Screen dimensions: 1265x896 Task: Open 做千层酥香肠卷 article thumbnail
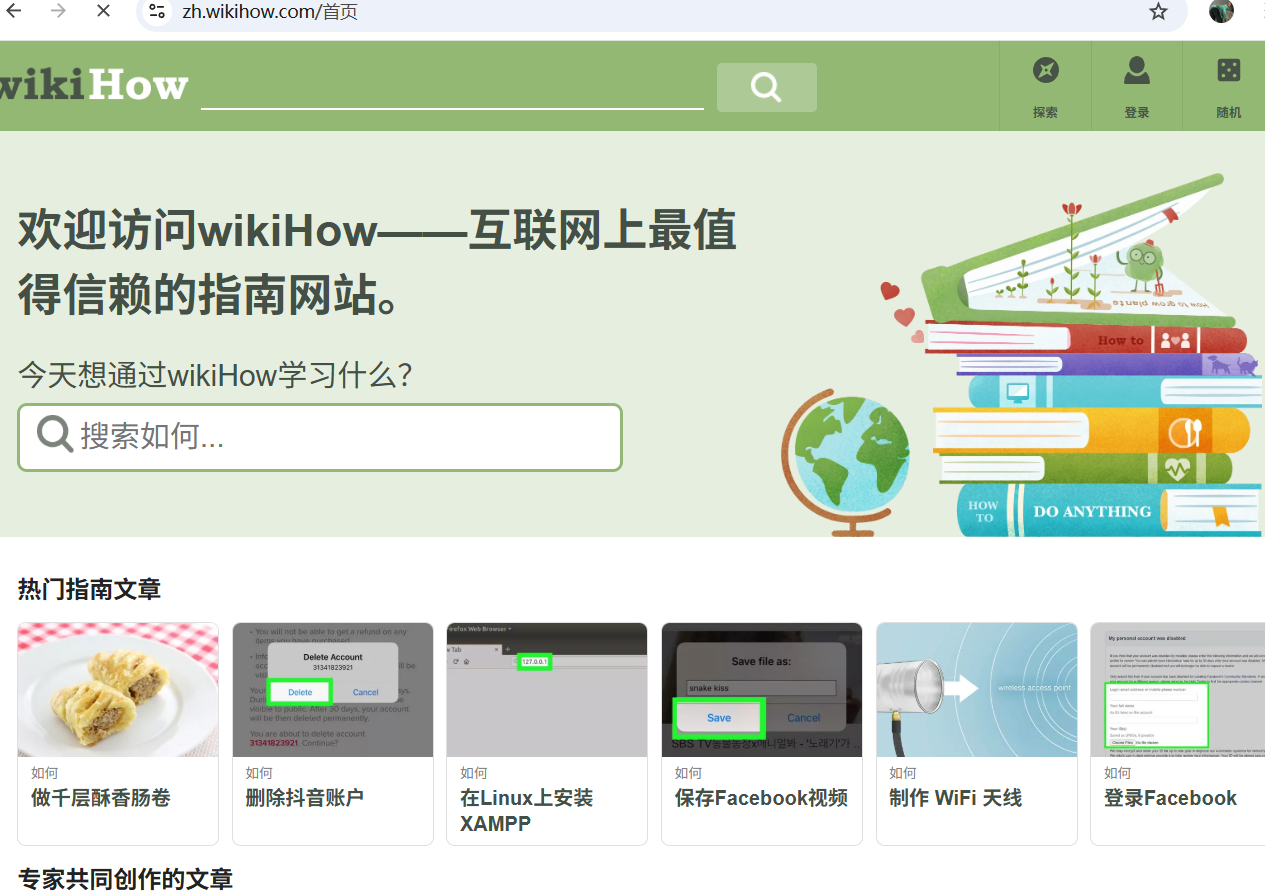click(118, 690)
